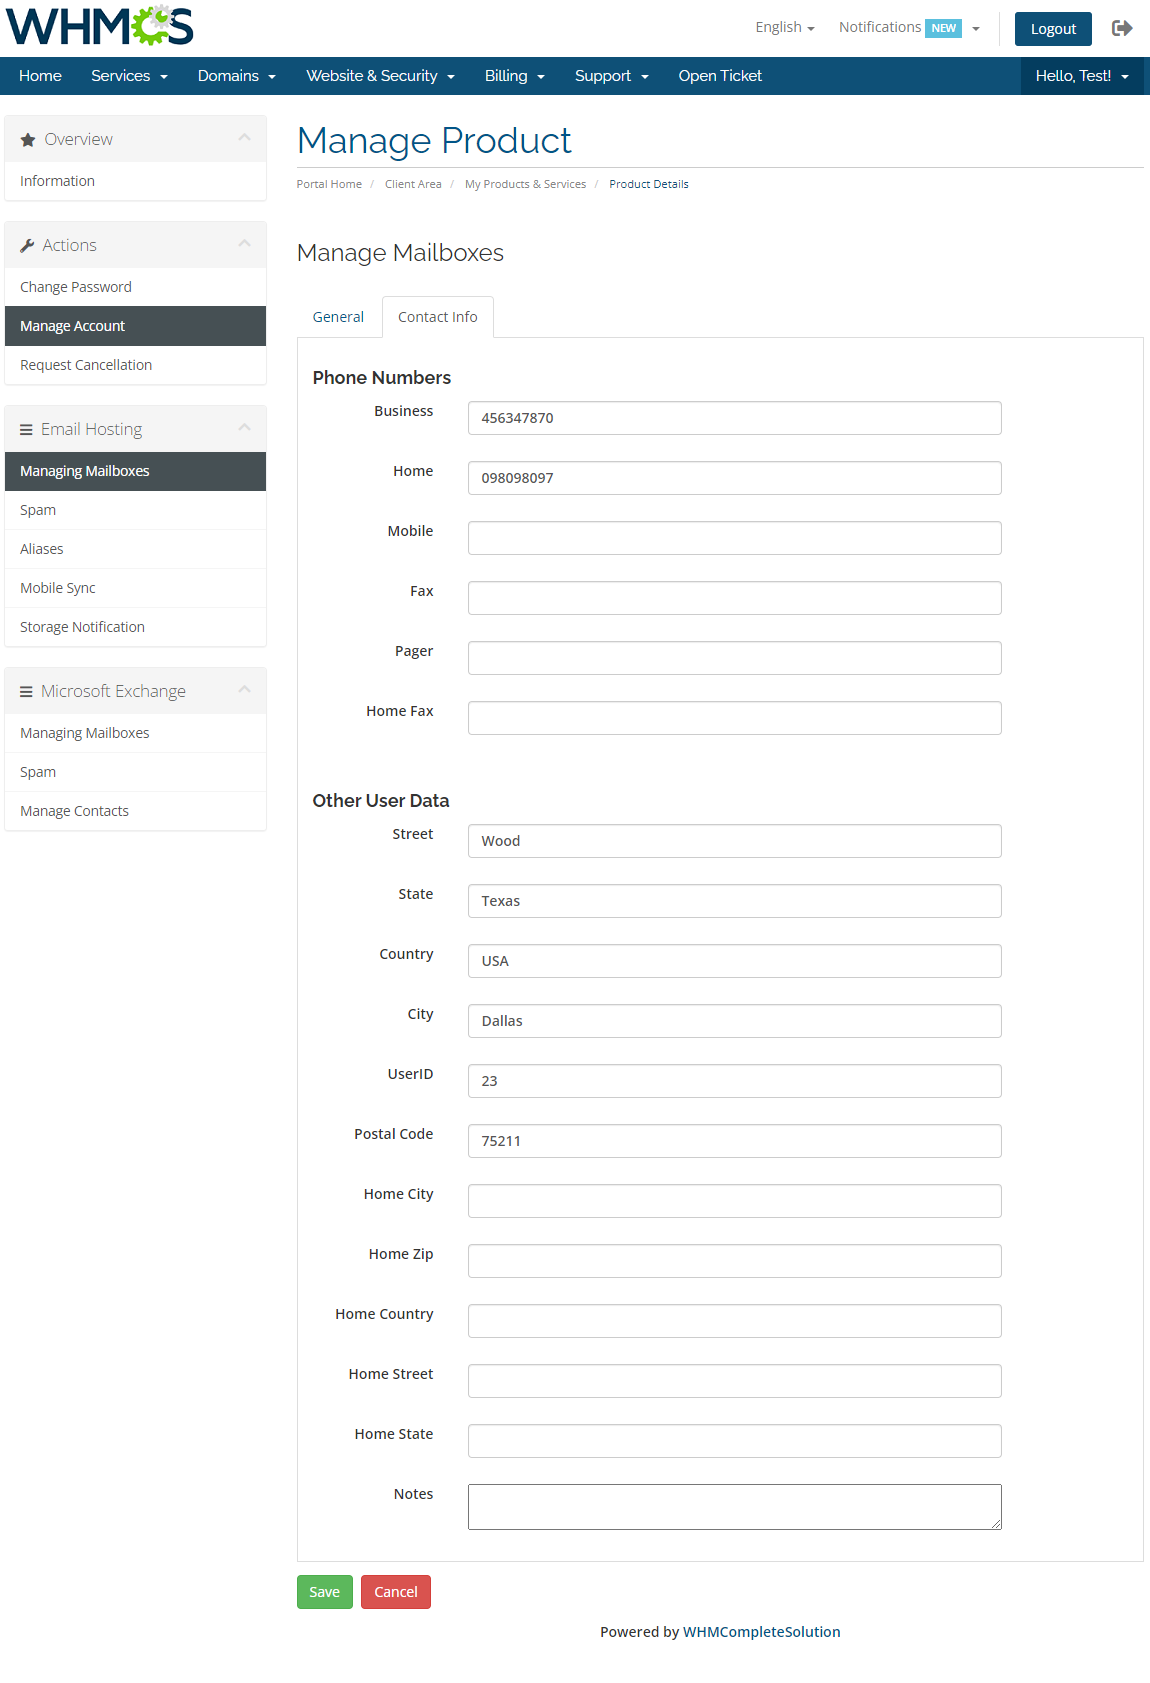Click the Country field containing USA

coord(734,961)
